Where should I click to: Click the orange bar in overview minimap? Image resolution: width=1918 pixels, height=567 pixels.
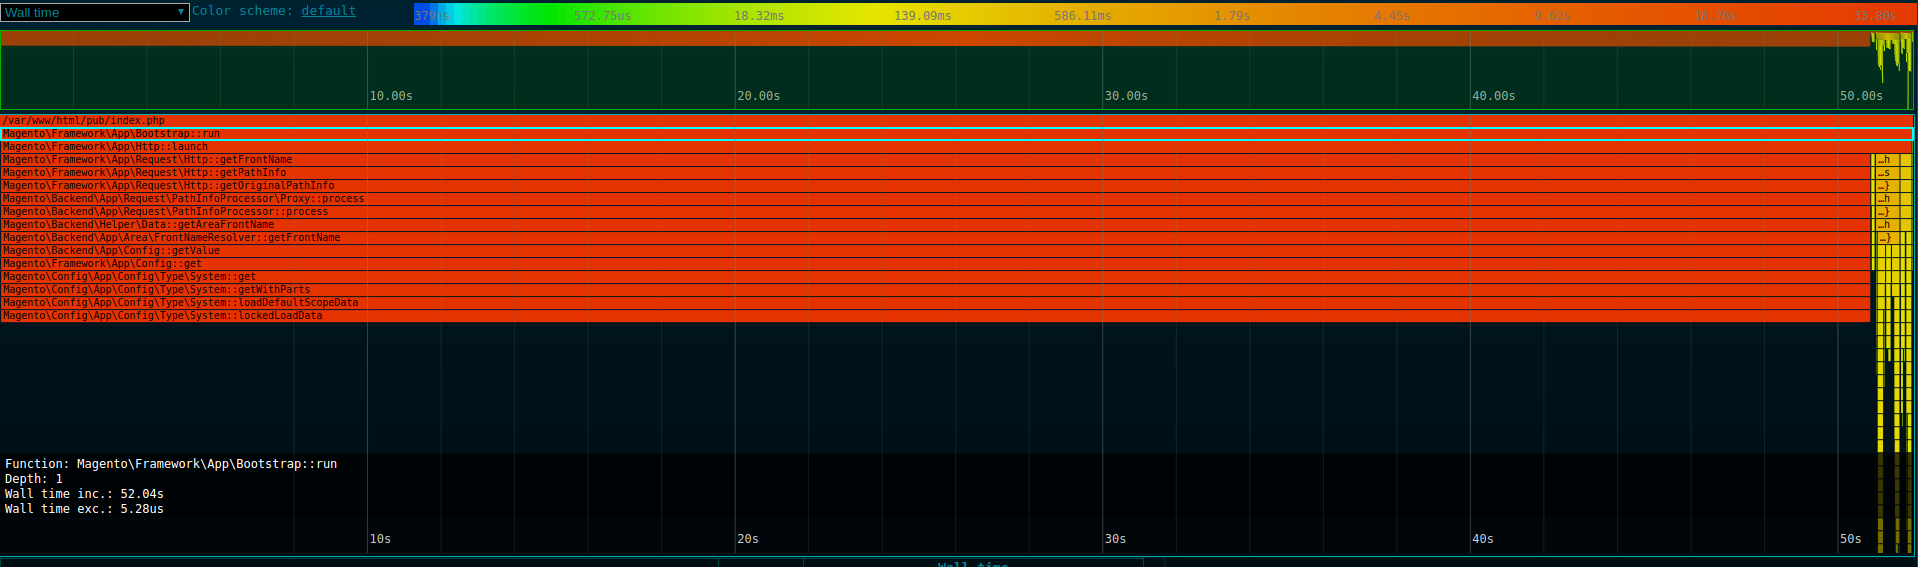click(935, 39)
